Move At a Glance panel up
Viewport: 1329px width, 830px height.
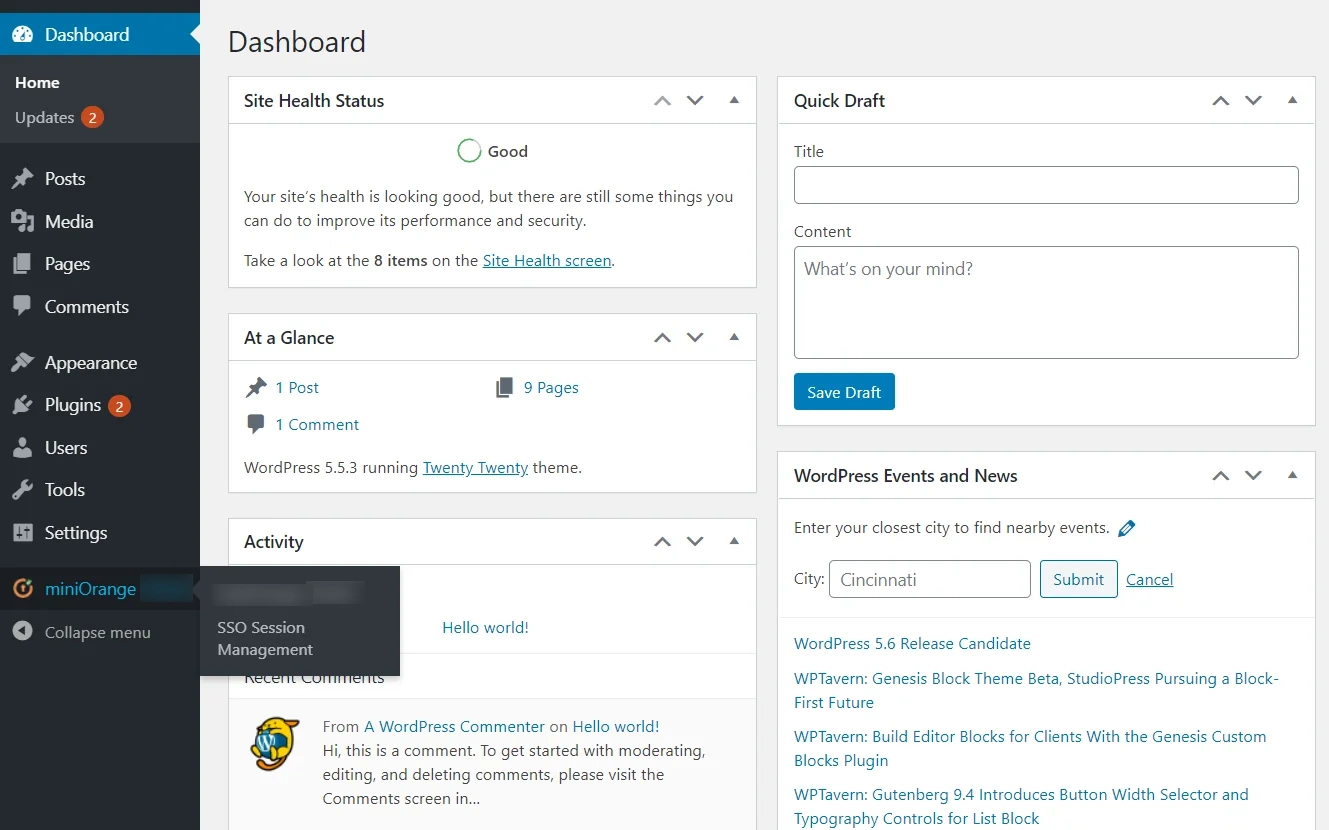coord(662,337)
